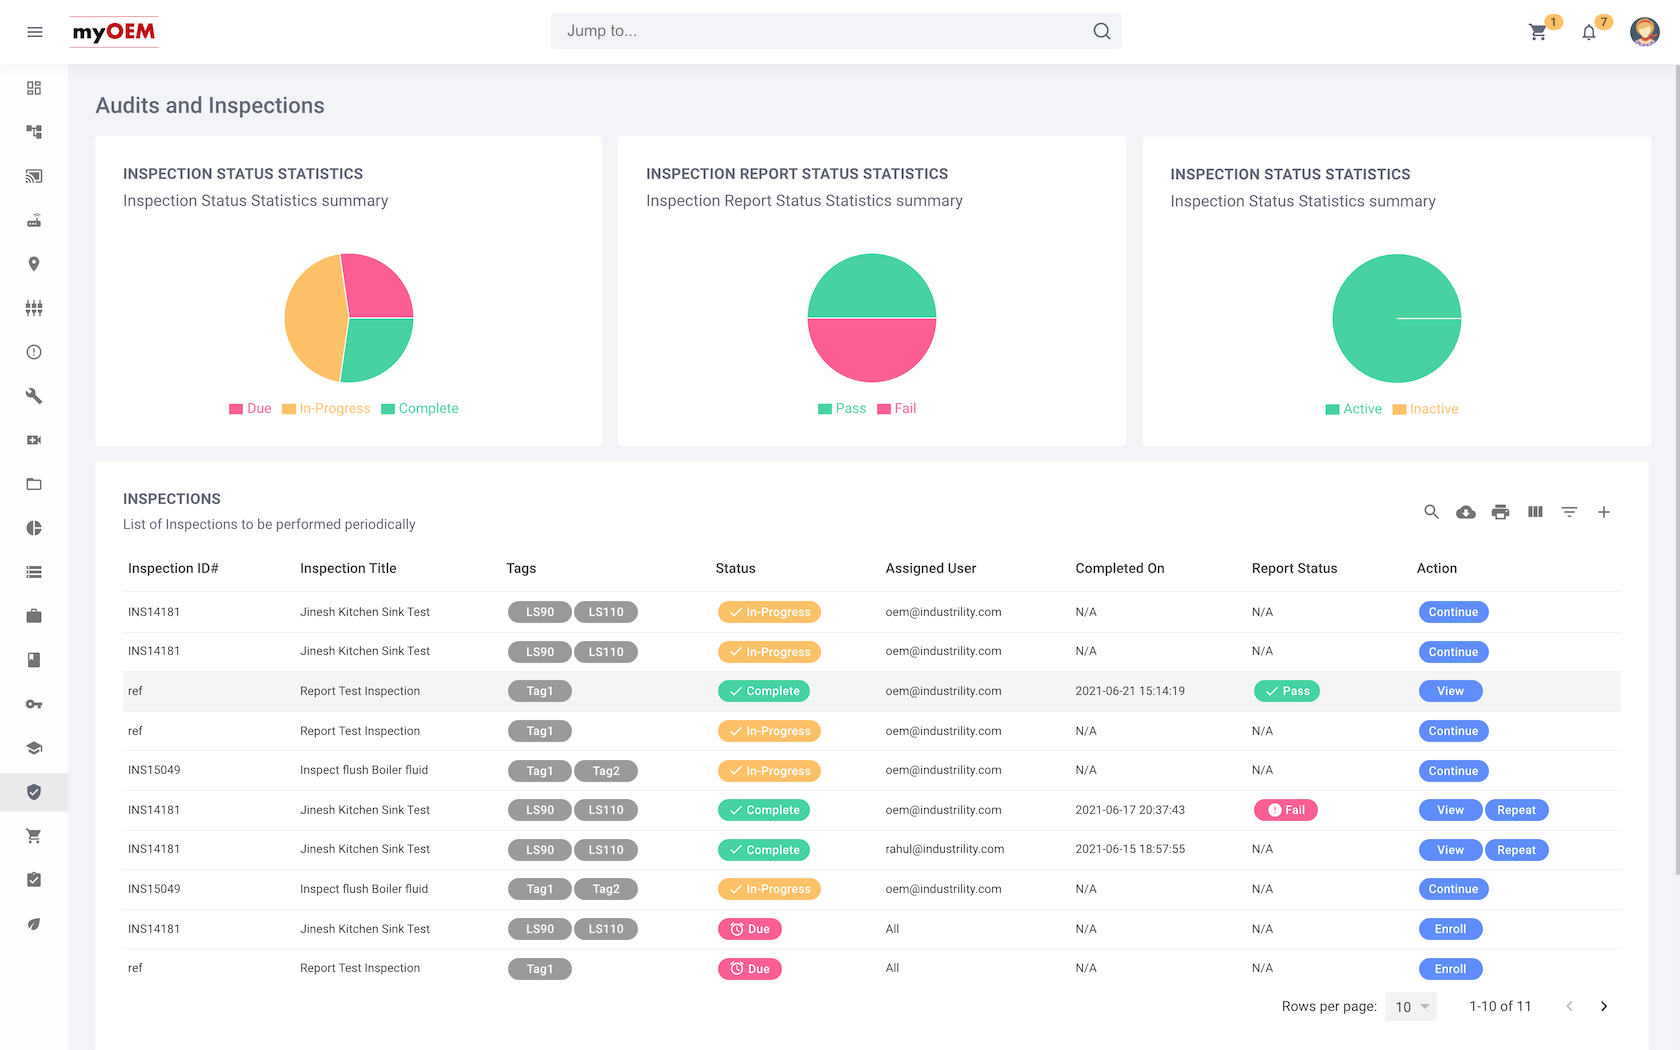
Task: Open the shopping cart in header
Action: [x=1538, y=32]
